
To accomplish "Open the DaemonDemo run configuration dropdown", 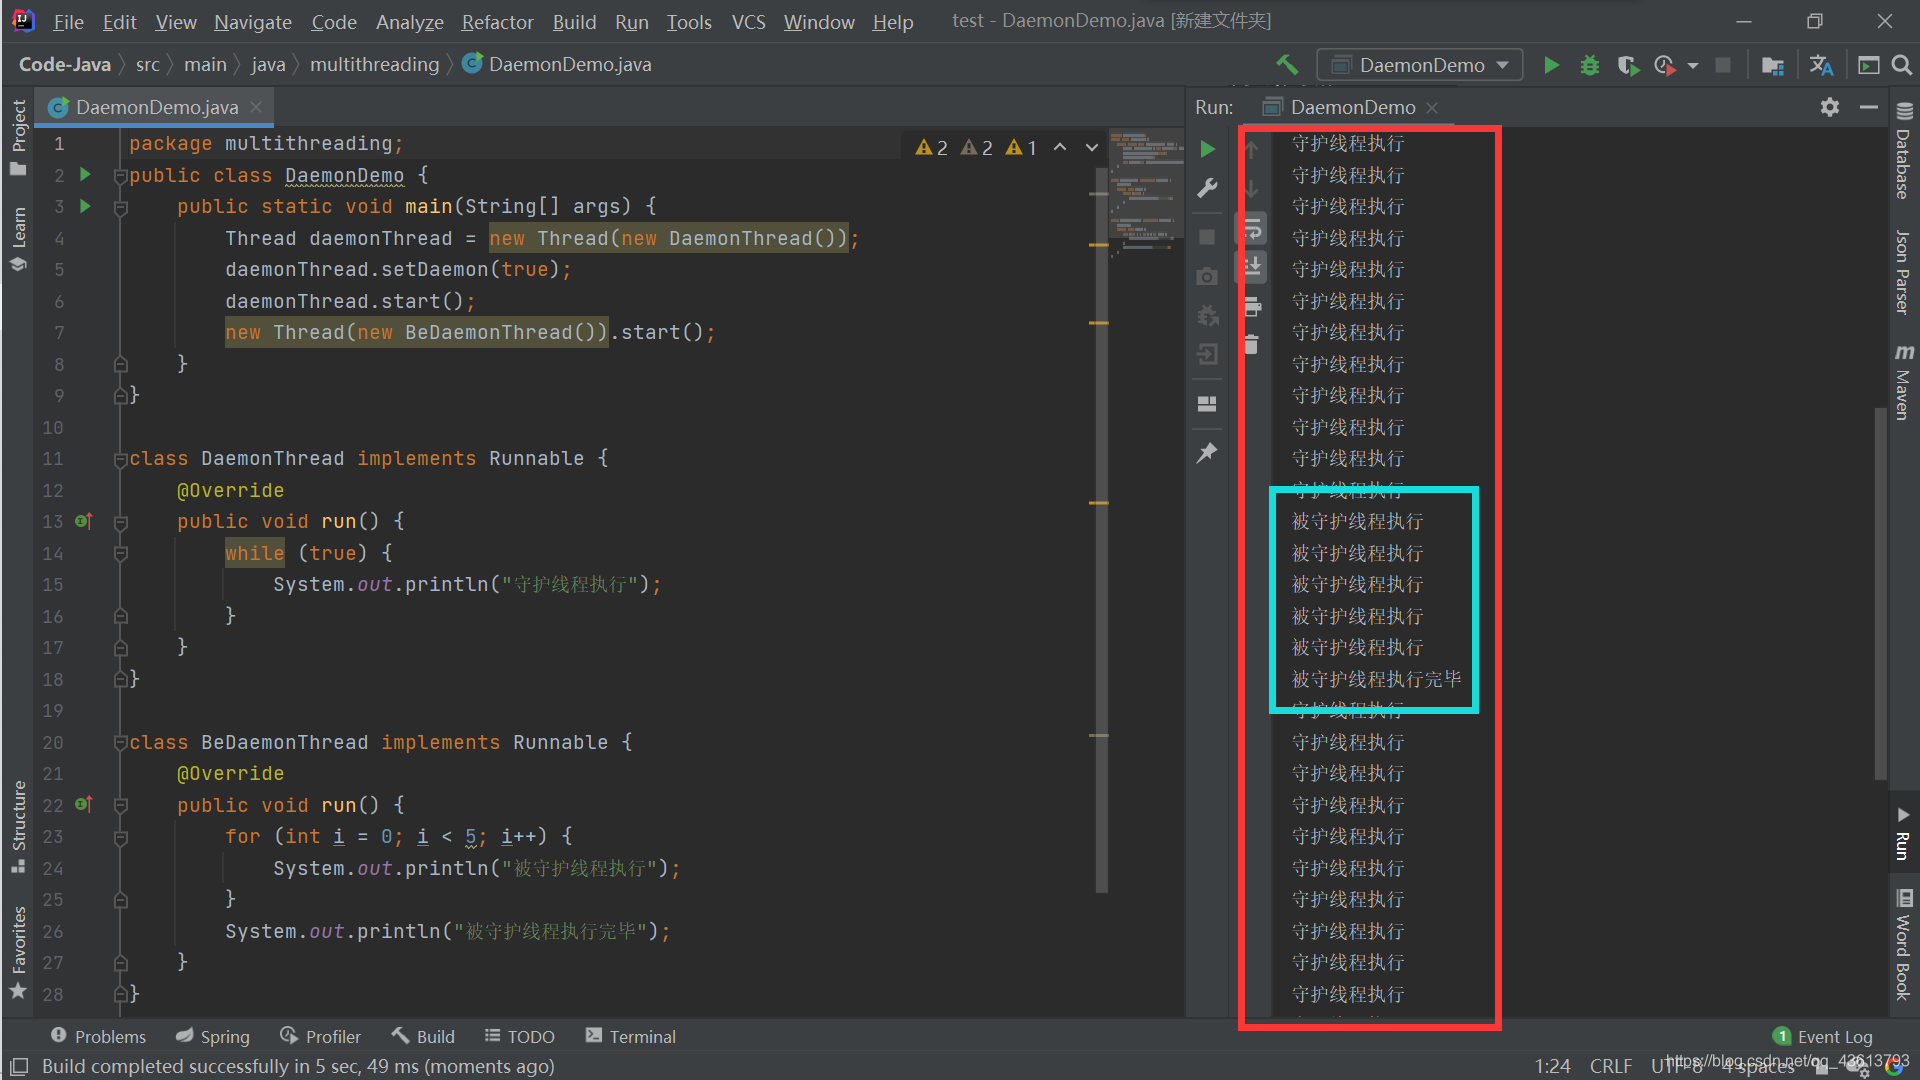I will tap(1420, 65).
